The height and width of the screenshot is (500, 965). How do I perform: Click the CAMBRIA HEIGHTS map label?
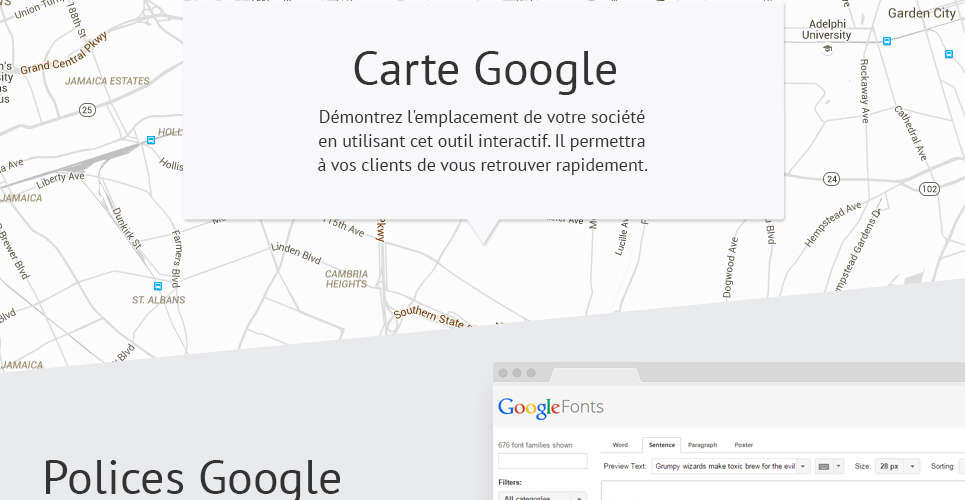pos(346,279)
